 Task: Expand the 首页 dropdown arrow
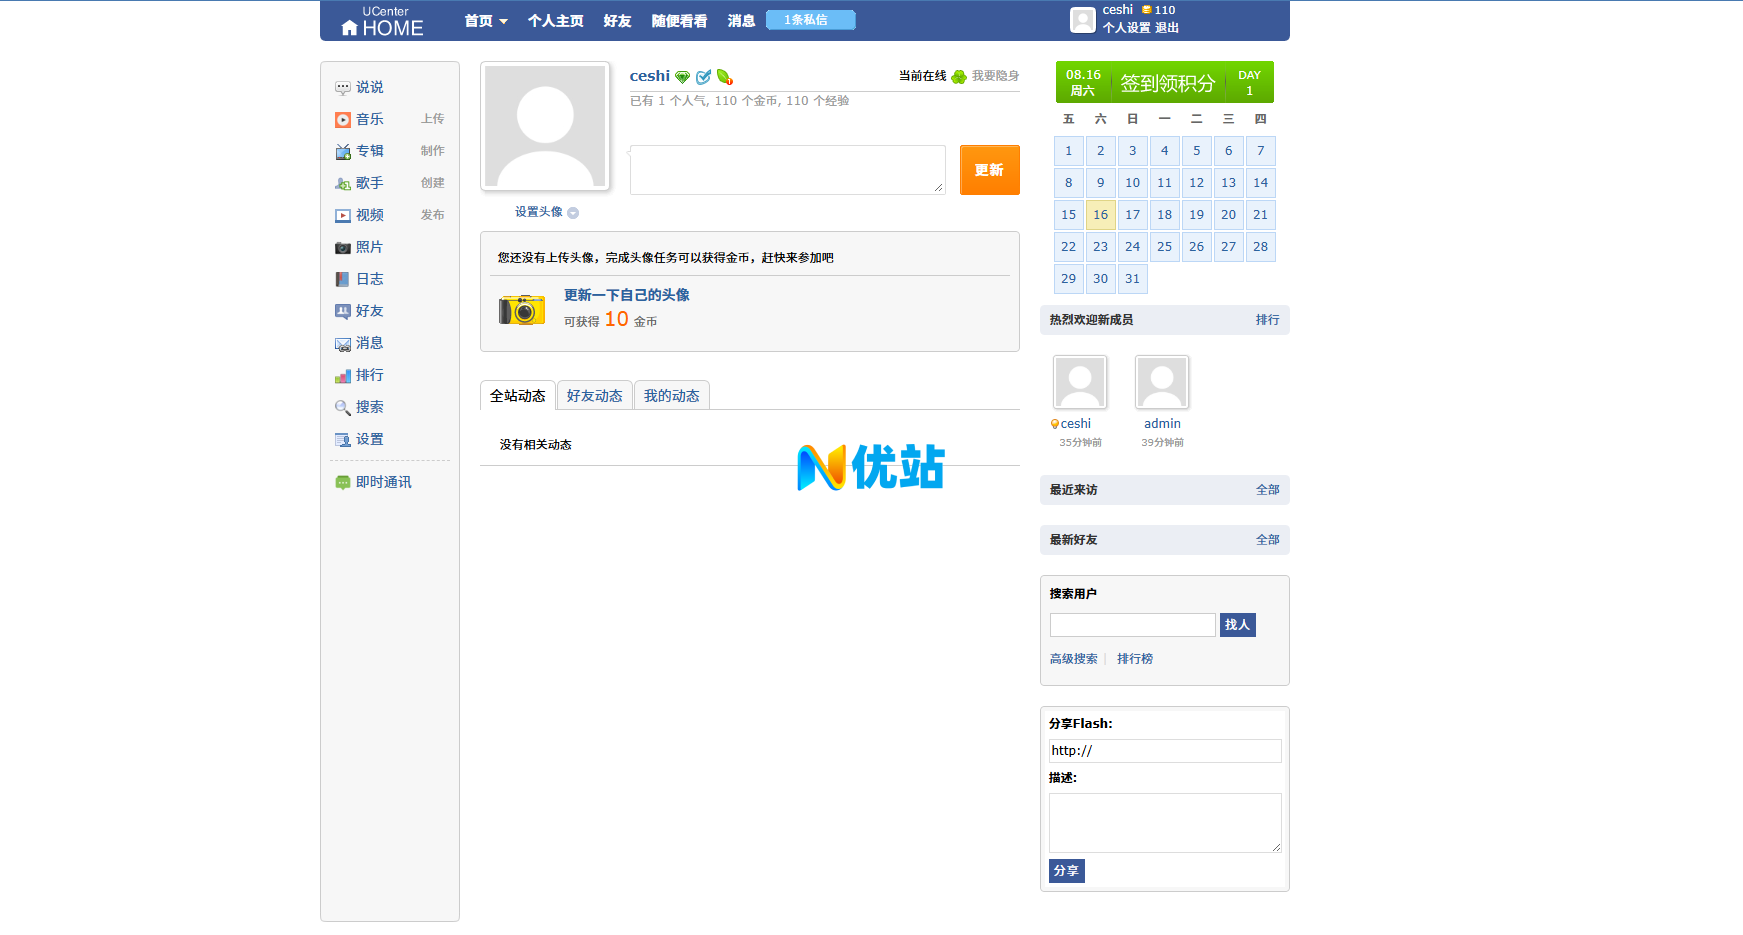tap(503, 22)
